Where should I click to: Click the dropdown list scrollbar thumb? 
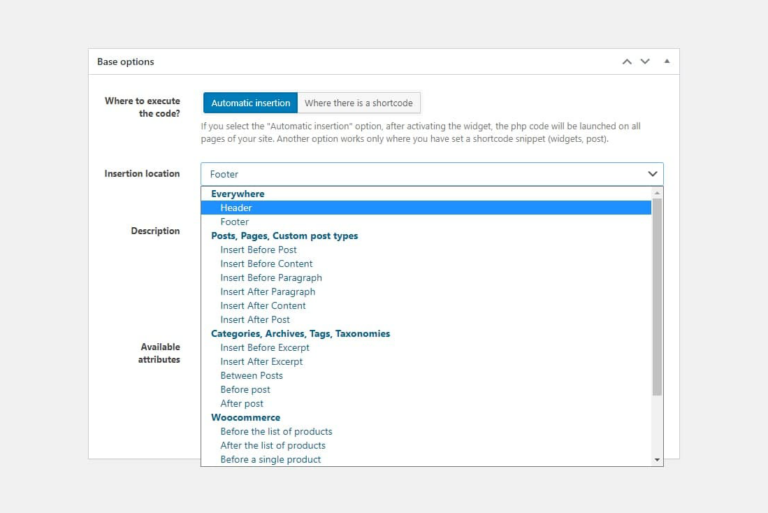[657, 300]
